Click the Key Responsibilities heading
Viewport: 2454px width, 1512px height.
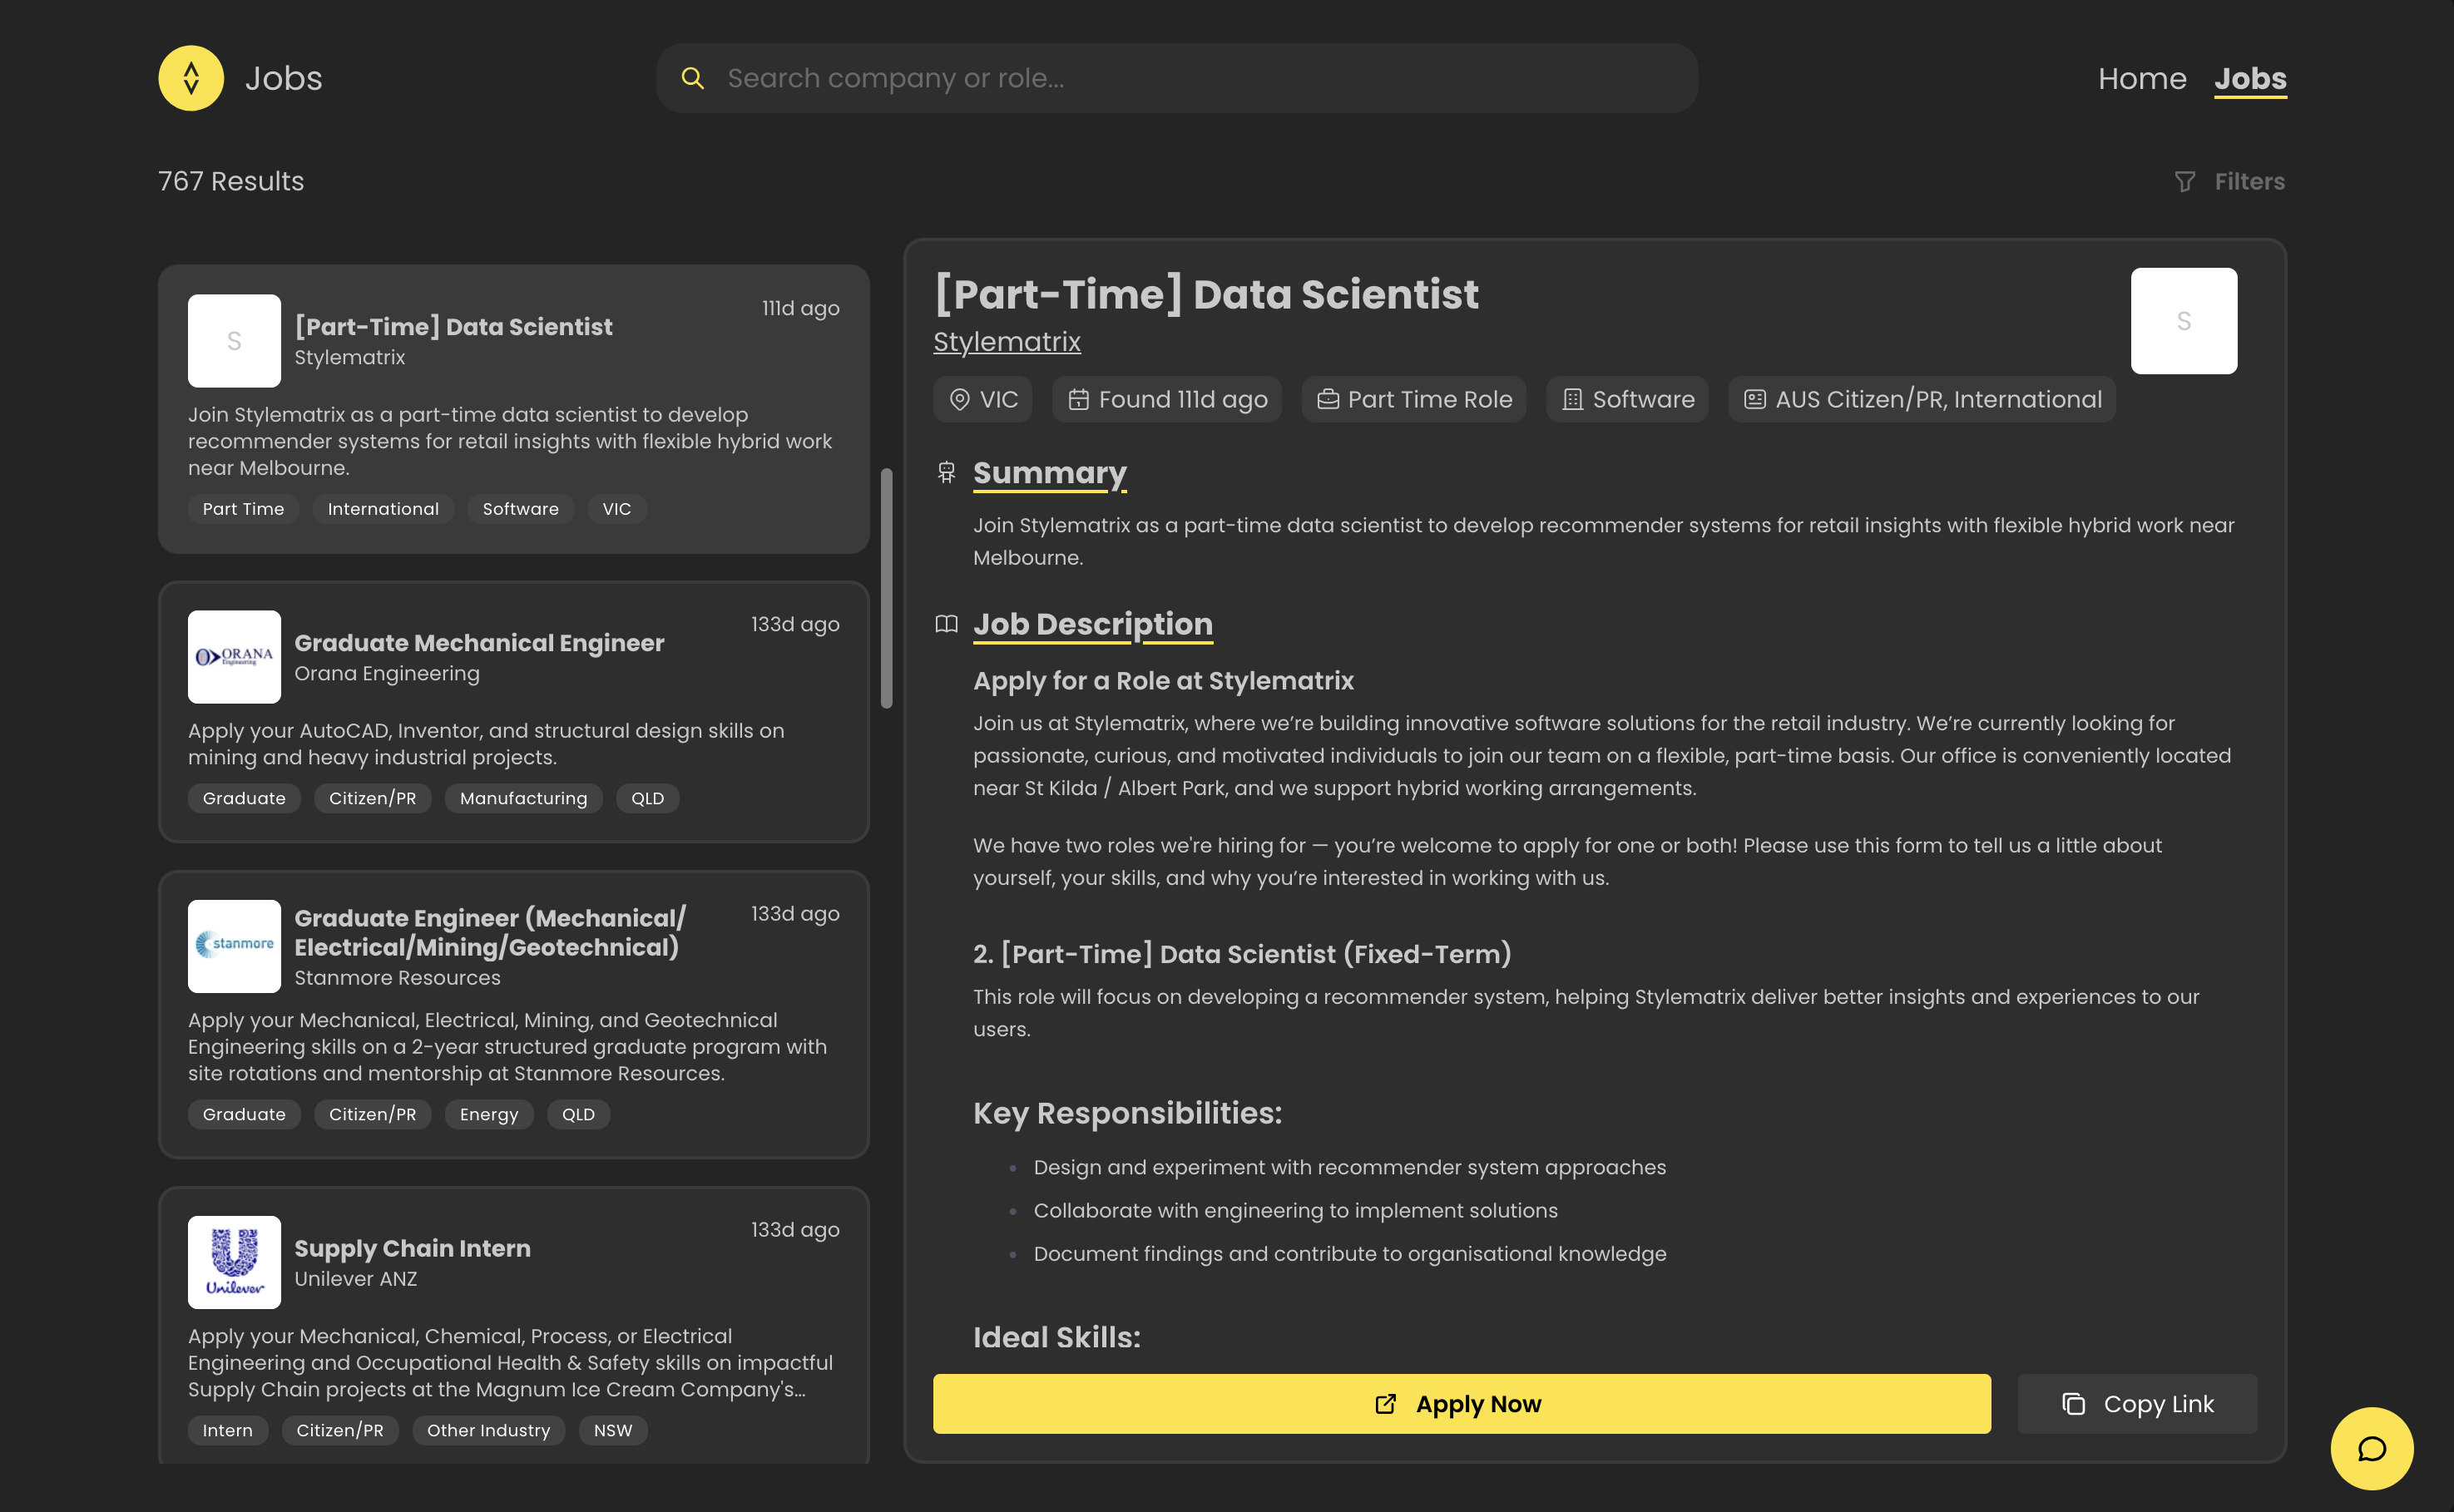point(1127,1113)
